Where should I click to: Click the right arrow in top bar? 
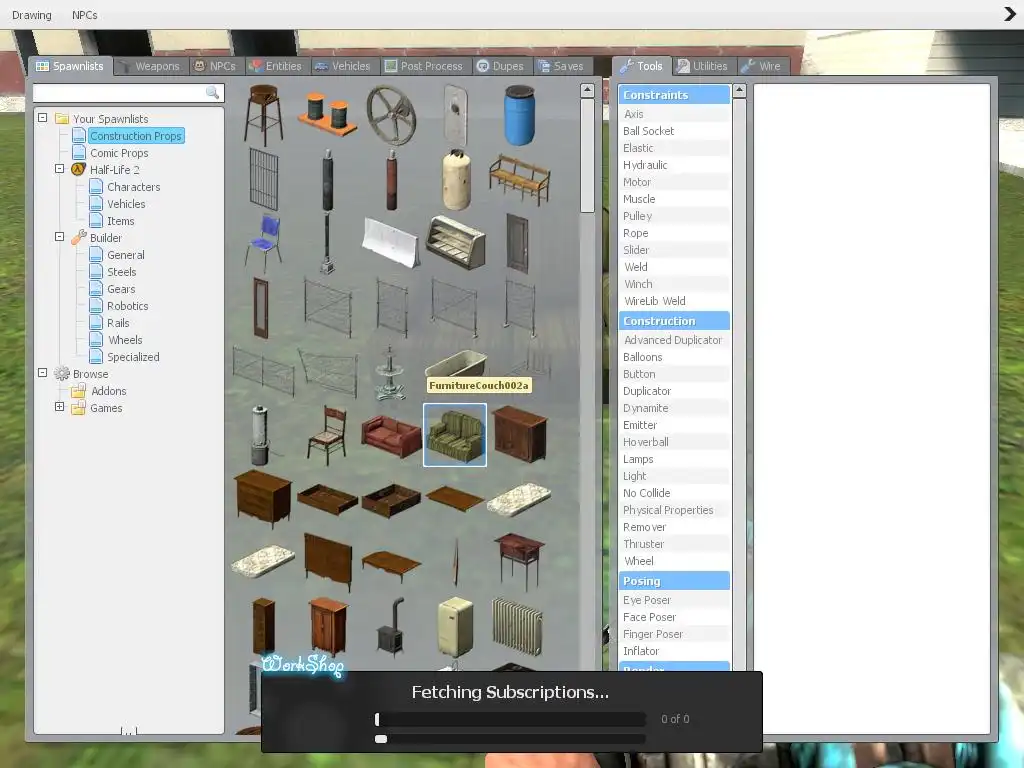pos(1010,14)
